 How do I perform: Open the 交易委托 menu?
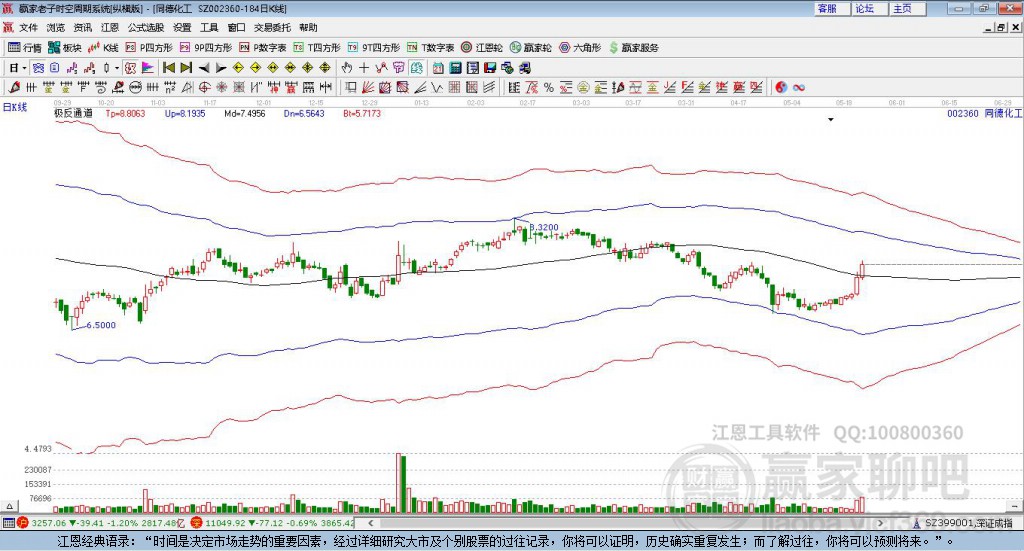pos(272,27)
